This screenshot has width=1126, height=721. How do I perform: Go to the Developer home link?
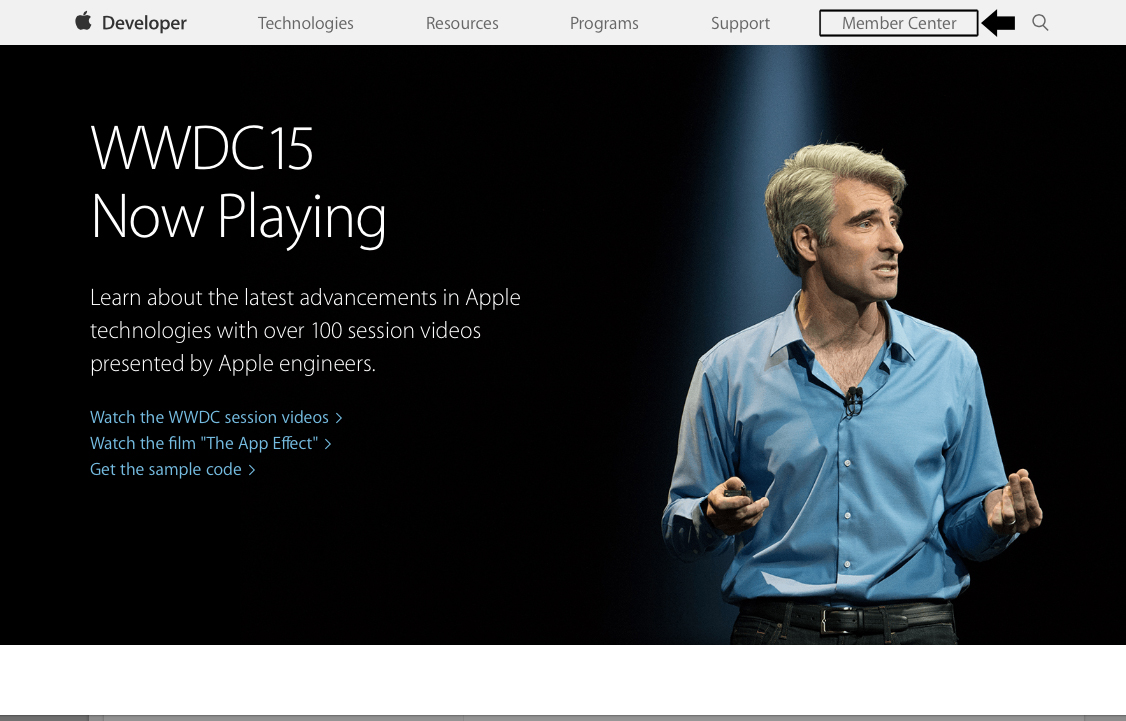pos(144,23)
